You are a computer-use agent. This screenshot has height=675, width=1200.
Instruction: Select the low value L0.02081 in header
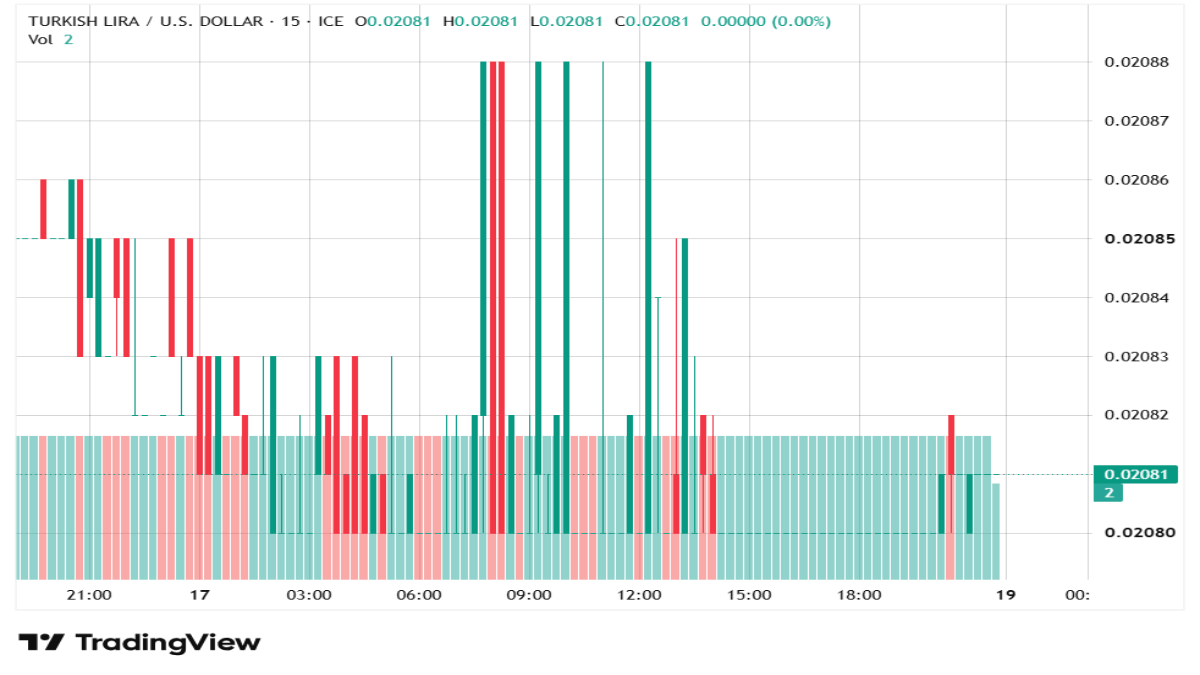(x=566, y=21)
